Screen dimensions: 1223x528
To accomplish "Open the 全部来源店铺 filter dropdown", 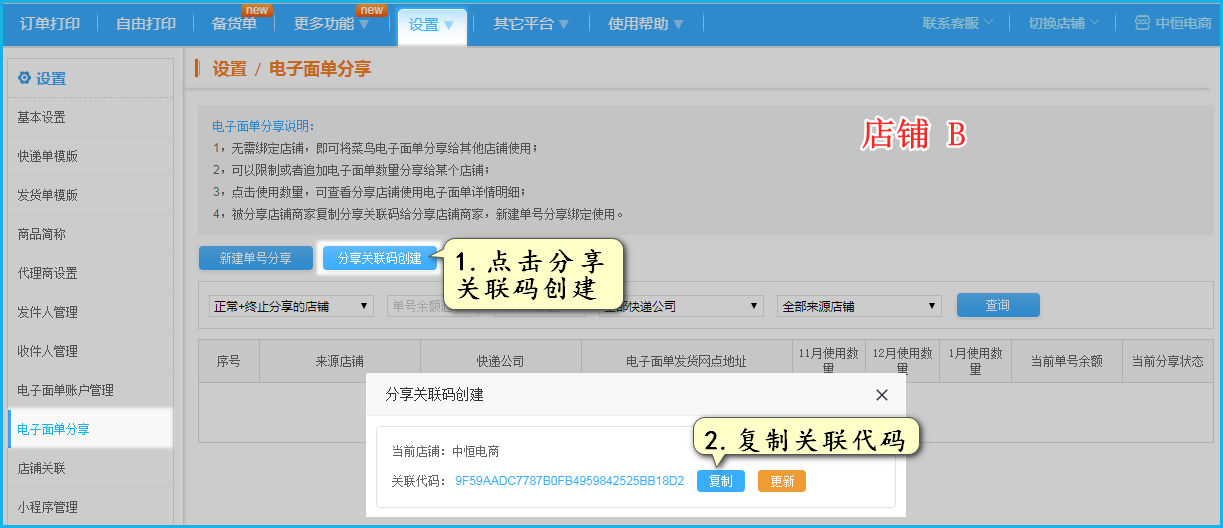I will pyautogui.click(x=859, y=306).
